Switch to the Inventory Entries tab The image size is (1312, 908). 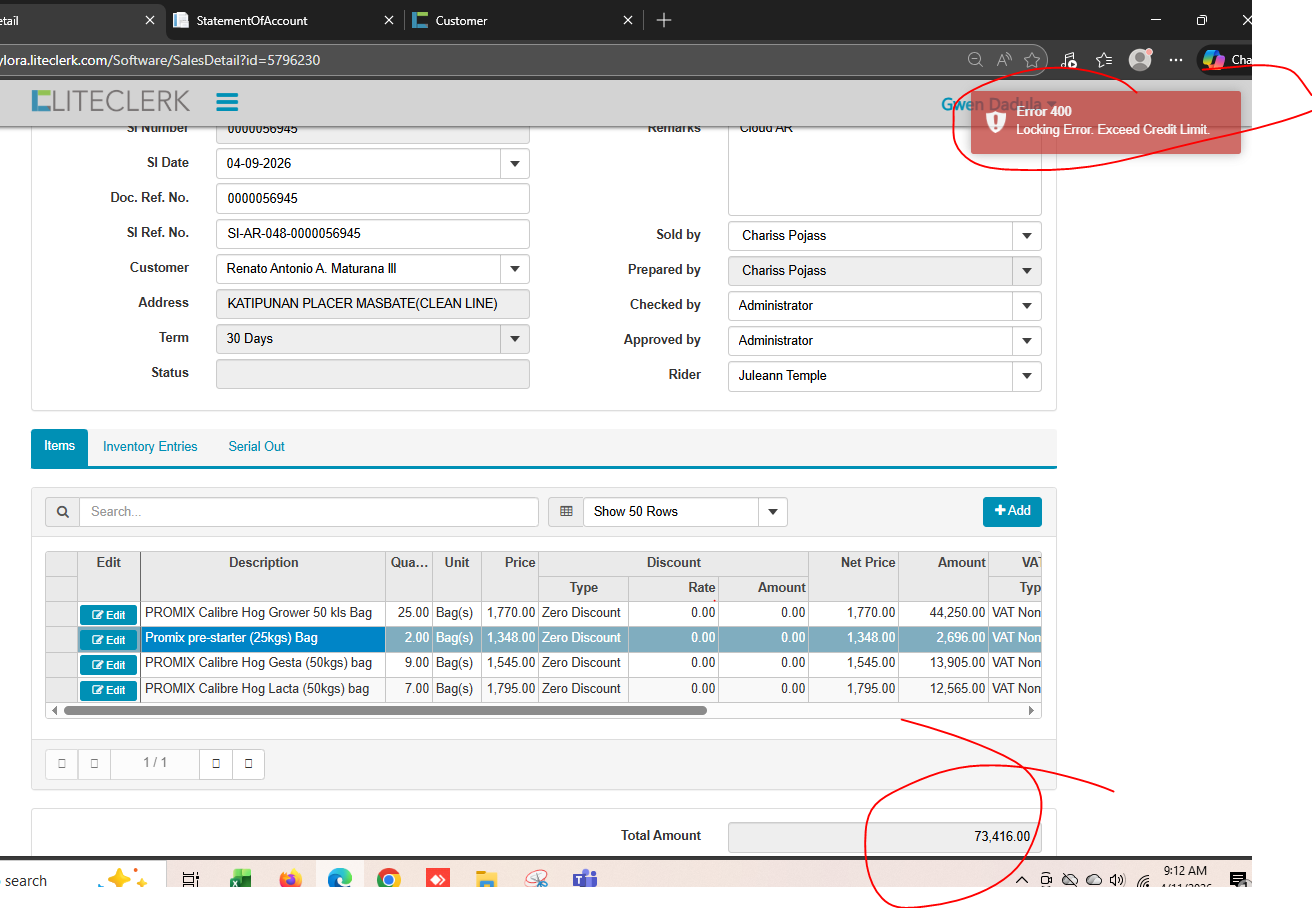tap(150, 447)
